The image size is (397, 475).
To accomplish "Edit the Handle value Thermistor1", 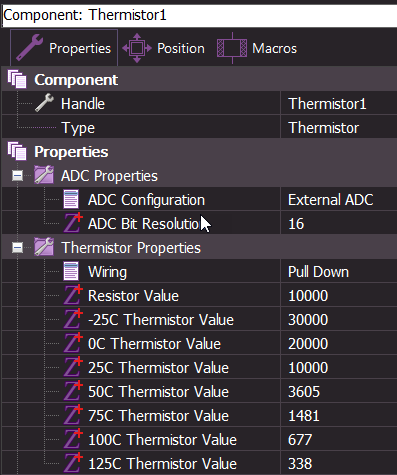I will [339, 104].
